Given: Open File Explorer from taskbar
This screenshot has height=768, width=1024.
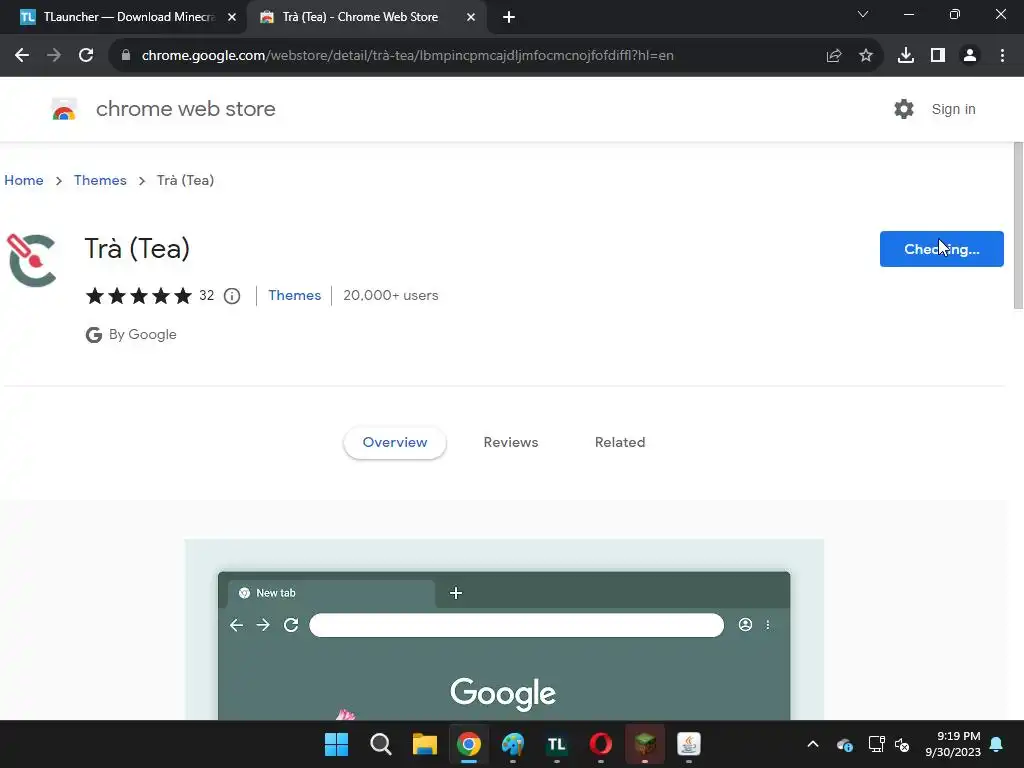Looking at the screenshot, I should (424, 744).
